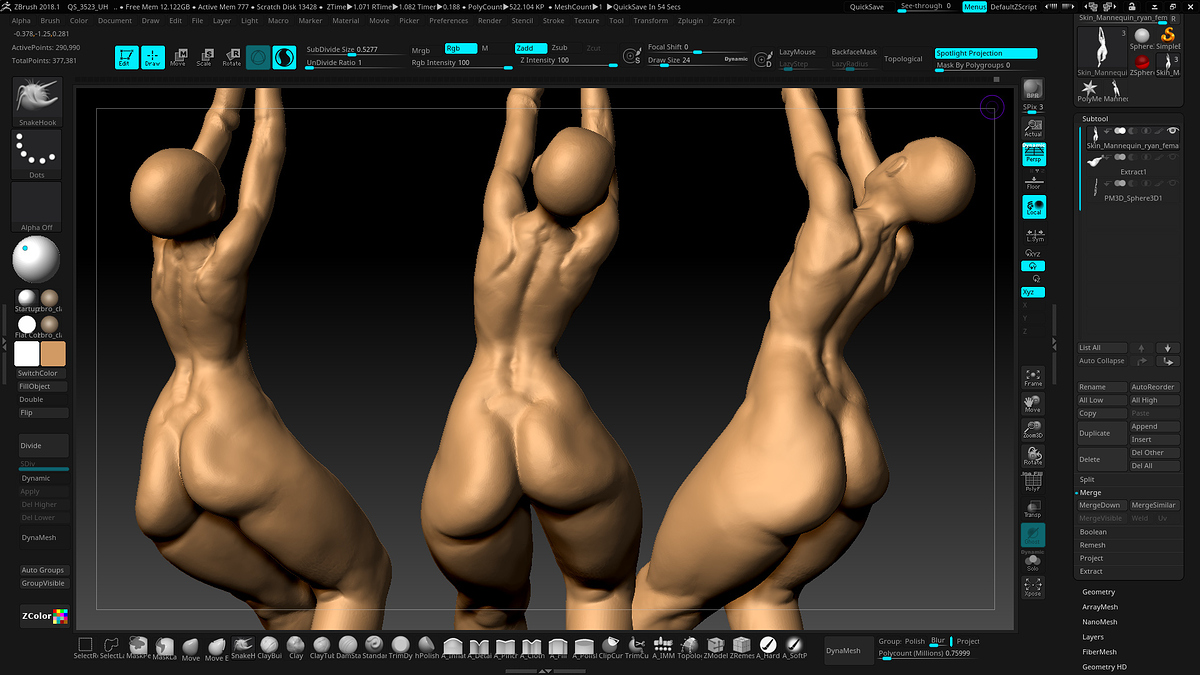
Task: Expand the ArrayMesh subpalette
Action: tap(1100, 607)
